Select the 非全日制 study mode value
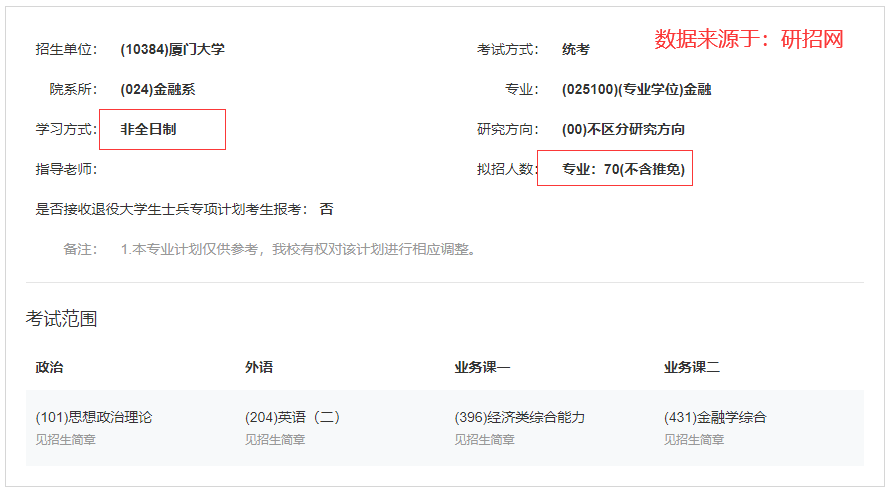Screen dimensions: 896x496 click(148, 130)
